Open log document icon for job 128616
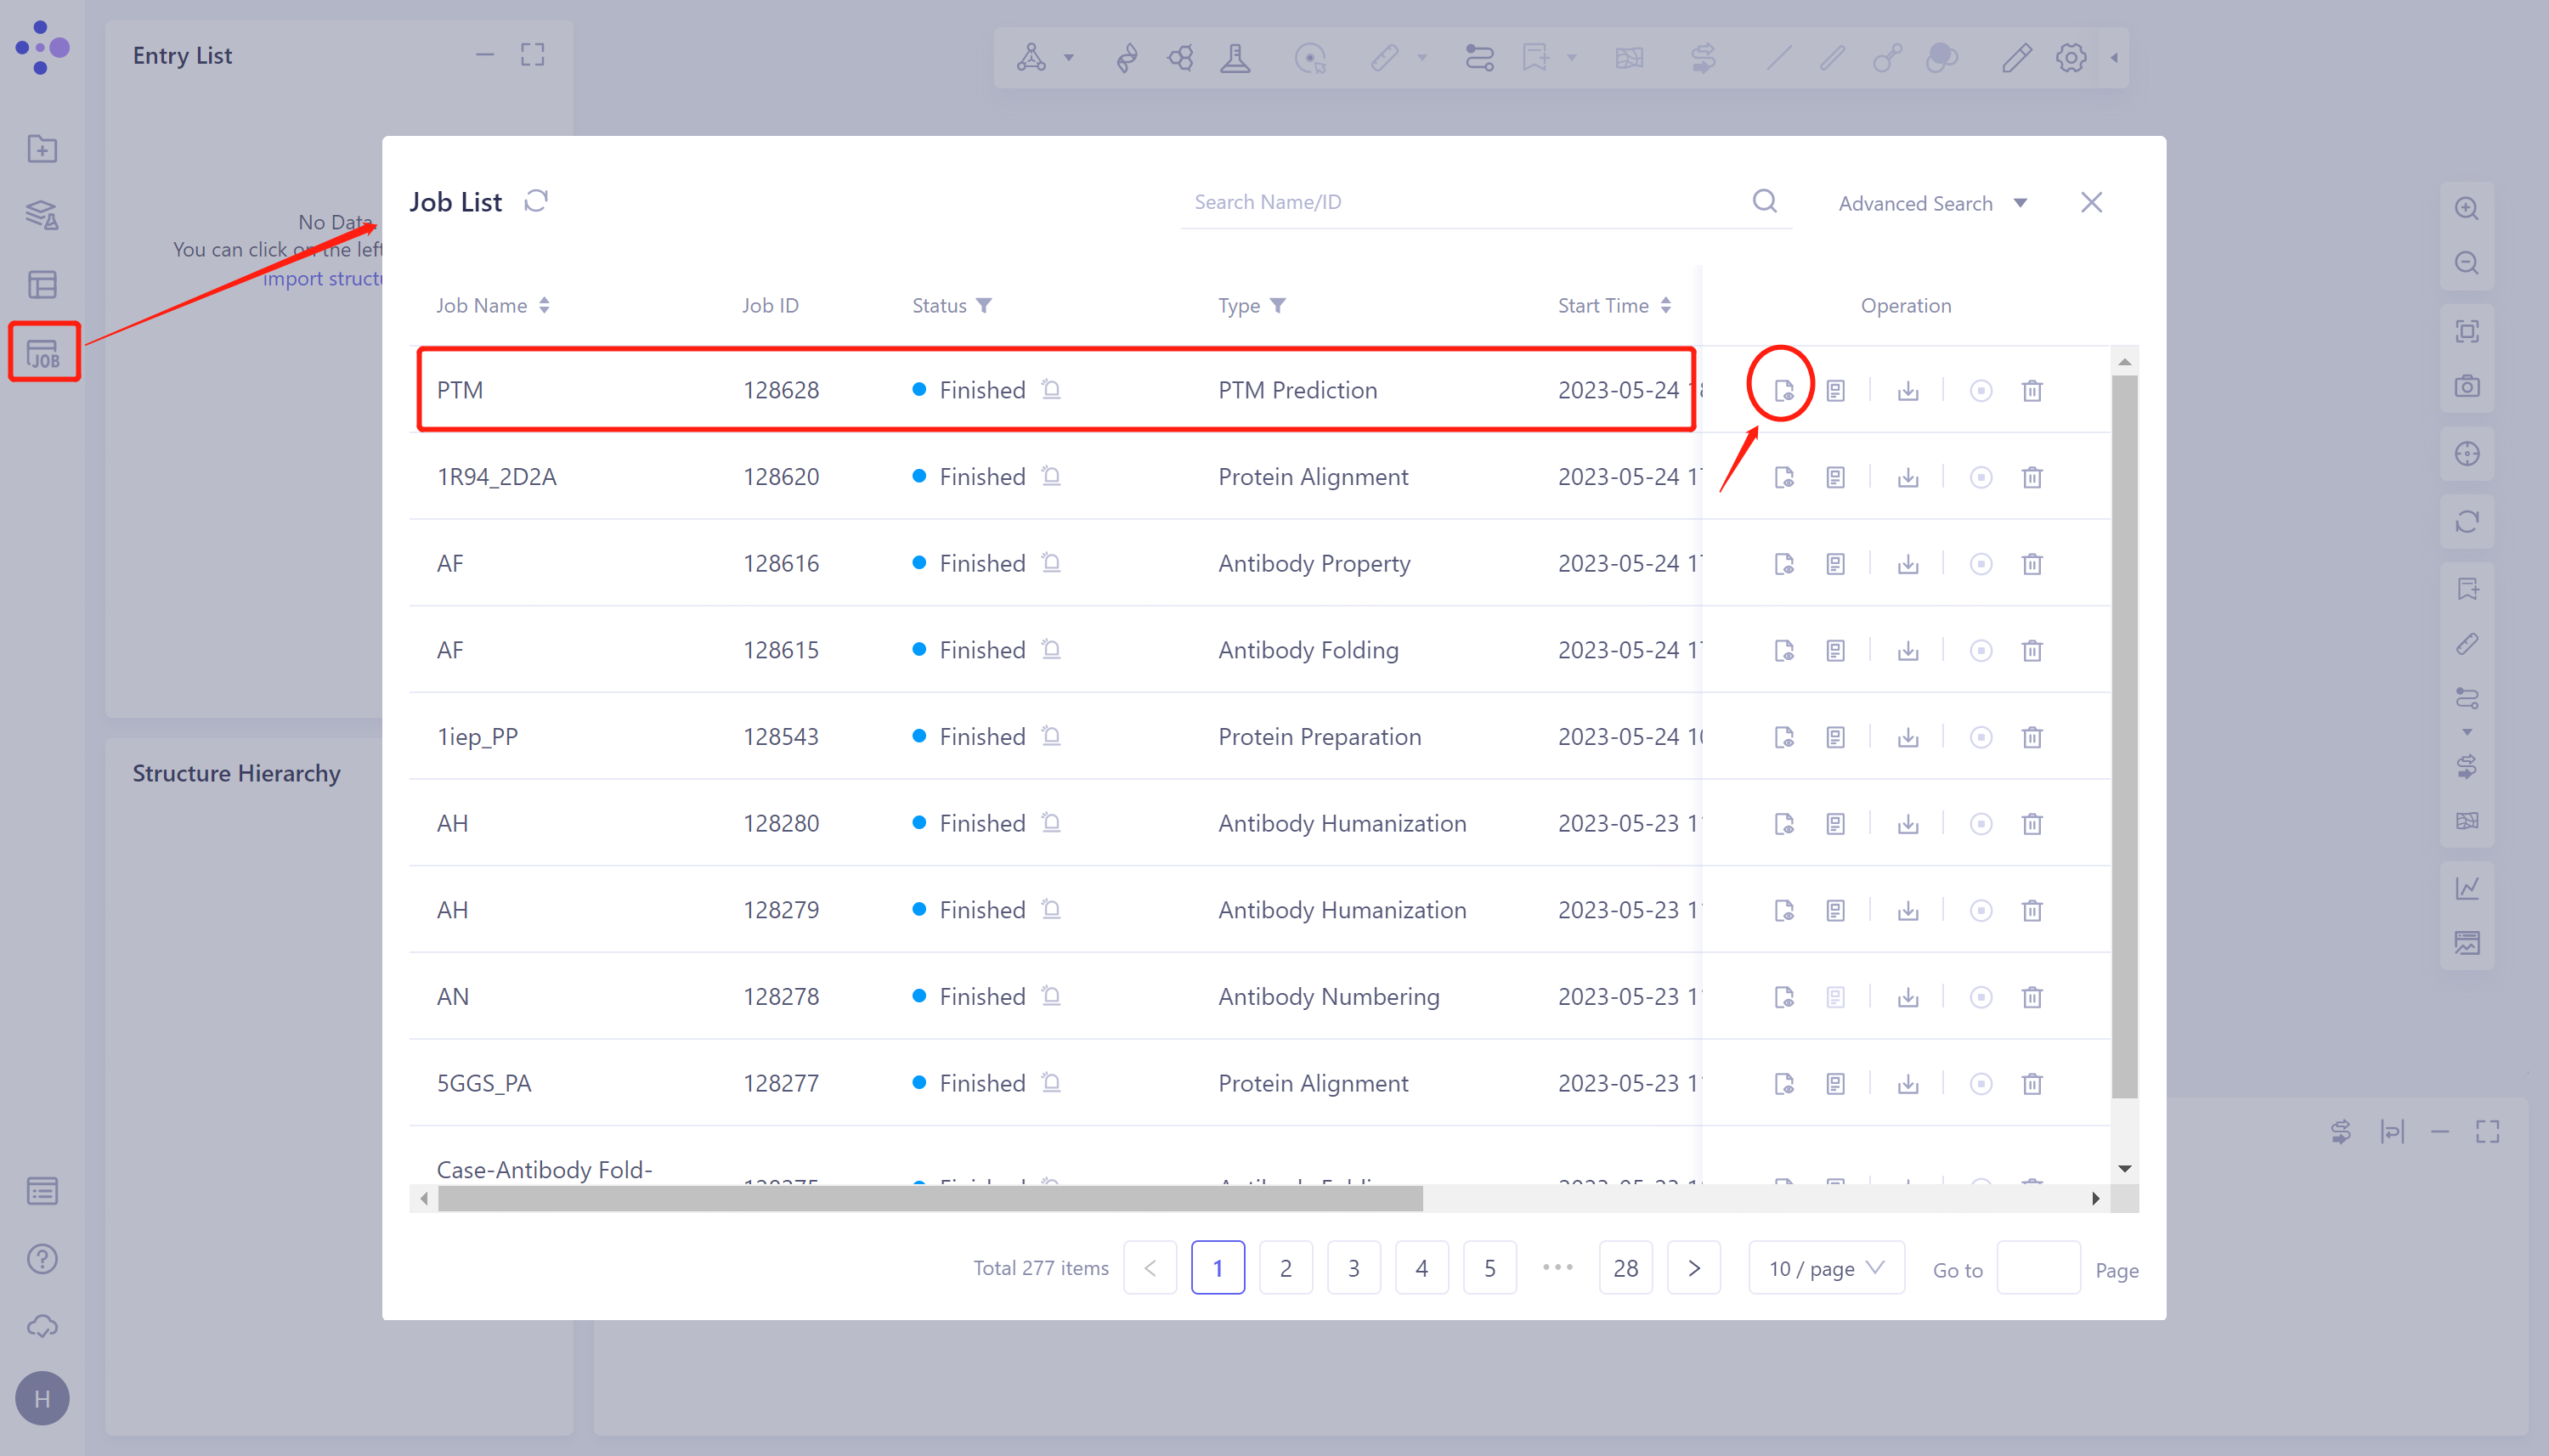 (1835, 564)
